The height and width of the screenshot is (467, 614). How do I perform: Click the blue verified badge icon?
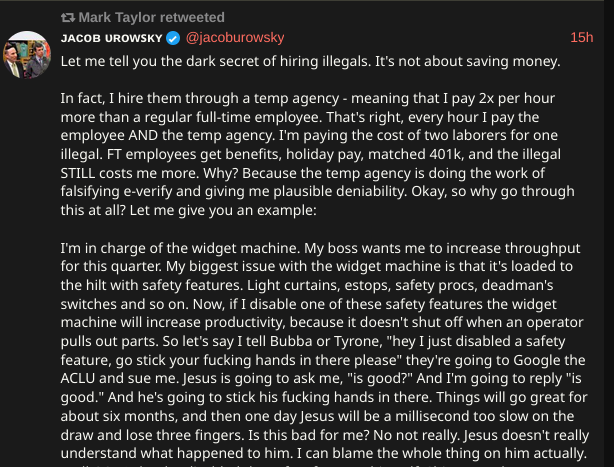coord(171,38)
